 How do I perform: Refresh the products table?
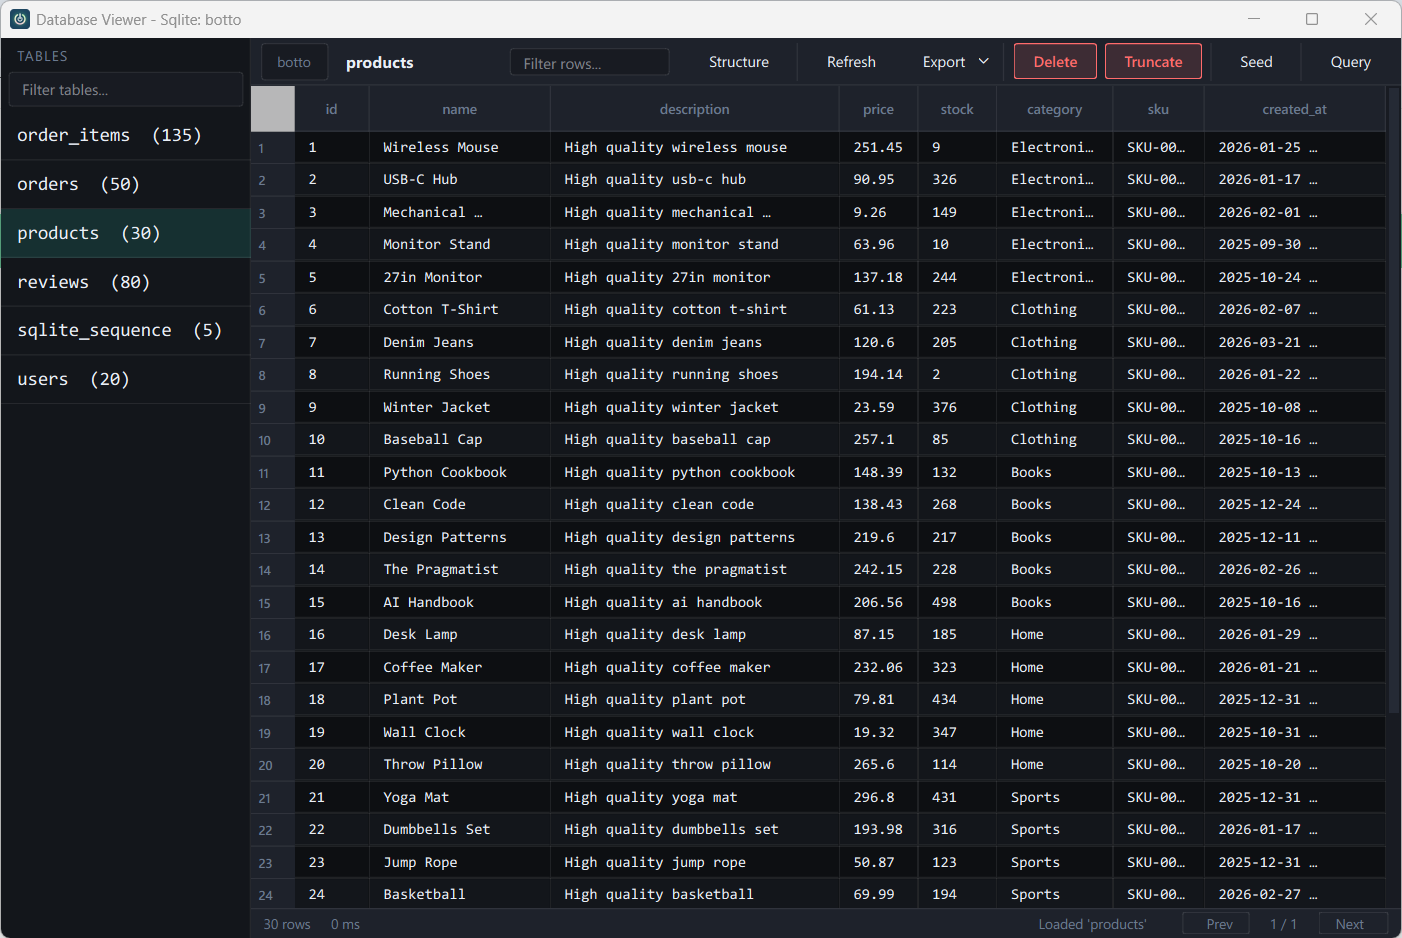pyautogui.click(x=851, y=62)
